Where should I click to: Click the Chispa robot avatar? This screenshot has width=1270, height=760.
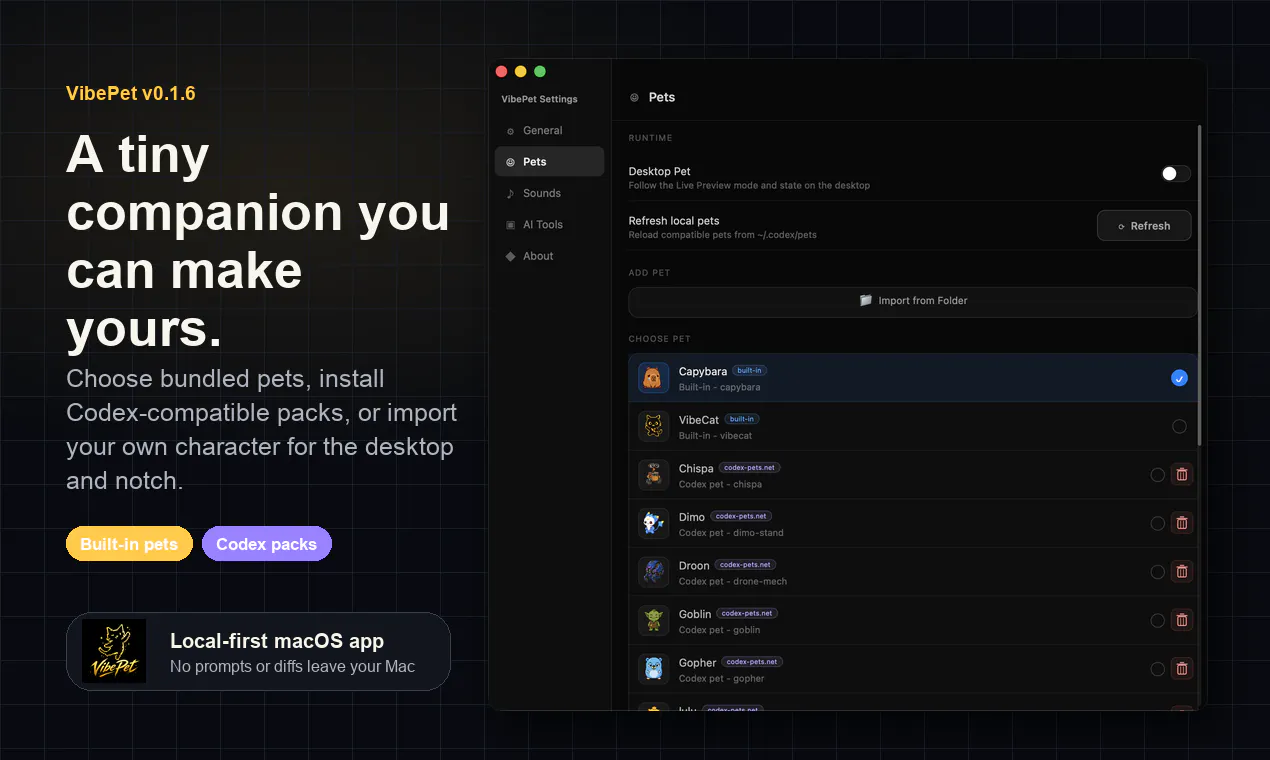click(654, 475)
